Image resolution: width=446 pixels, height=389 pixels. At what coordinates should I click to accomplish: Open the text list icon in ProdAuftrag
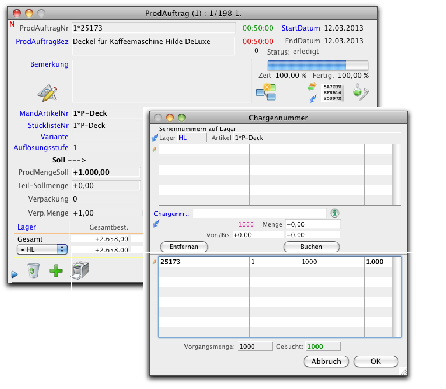332,93
